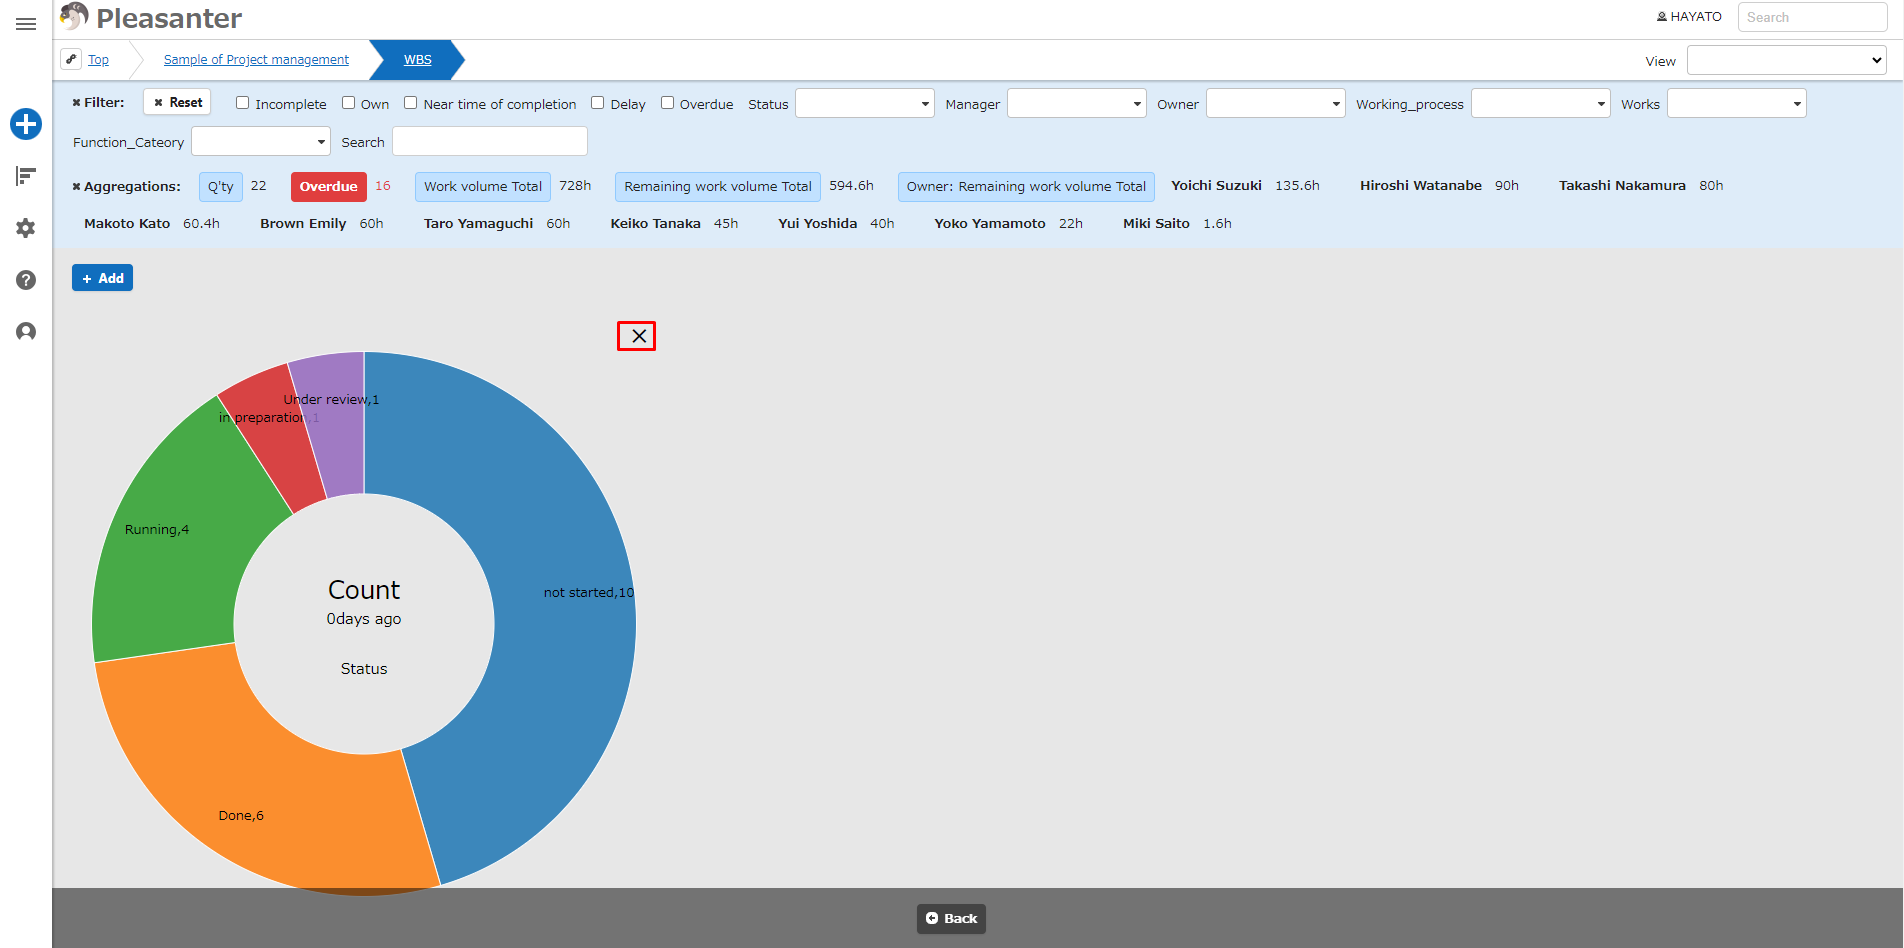Open the Owner filter dropdown
This screenshot has height=948, width=1904.
[x=1276, y=103]
